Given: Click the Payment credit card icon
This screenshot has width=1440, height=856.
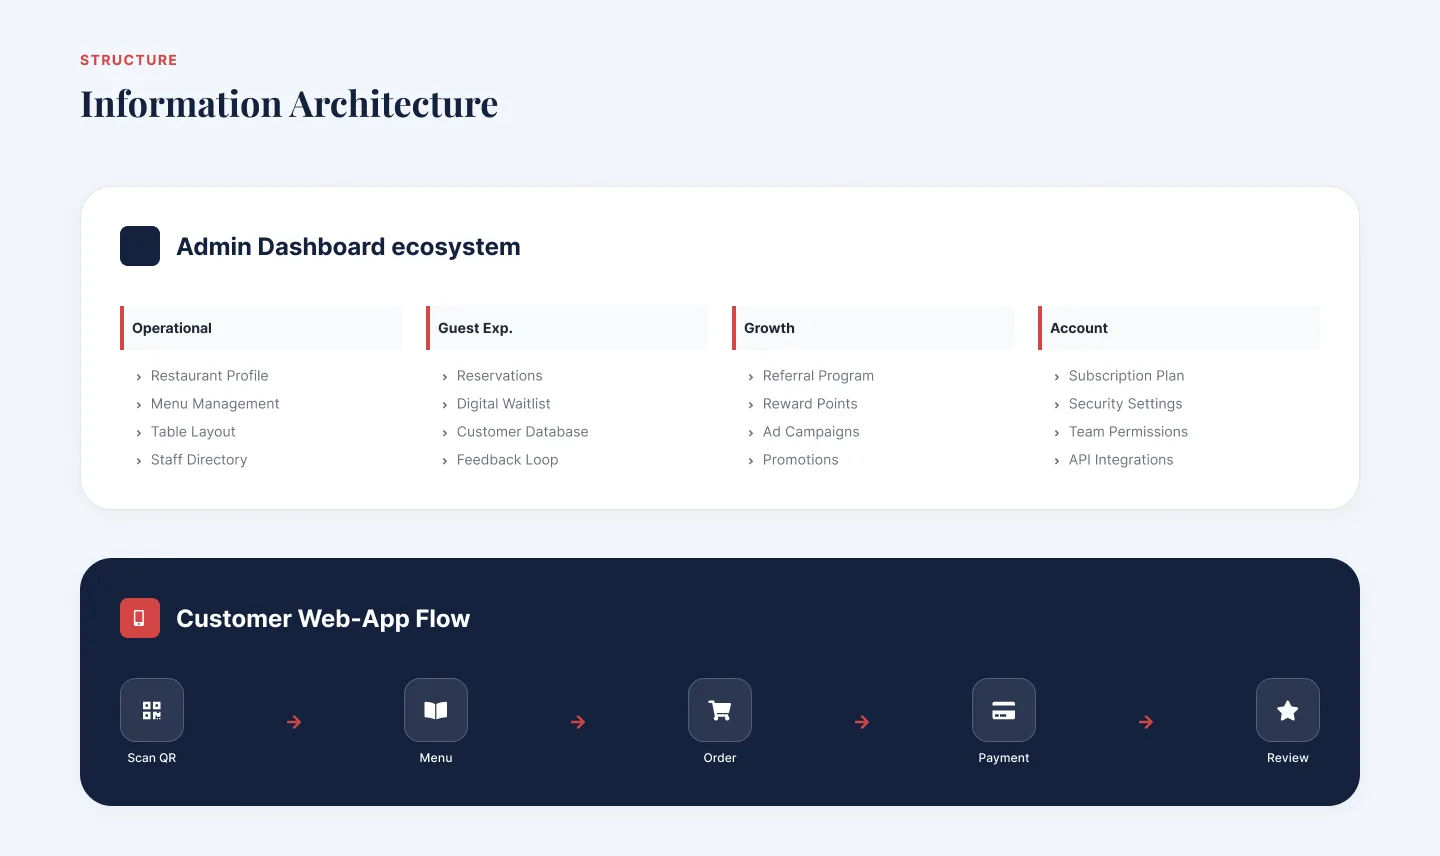Looking at the screenshot, I should pos(1004,710).
